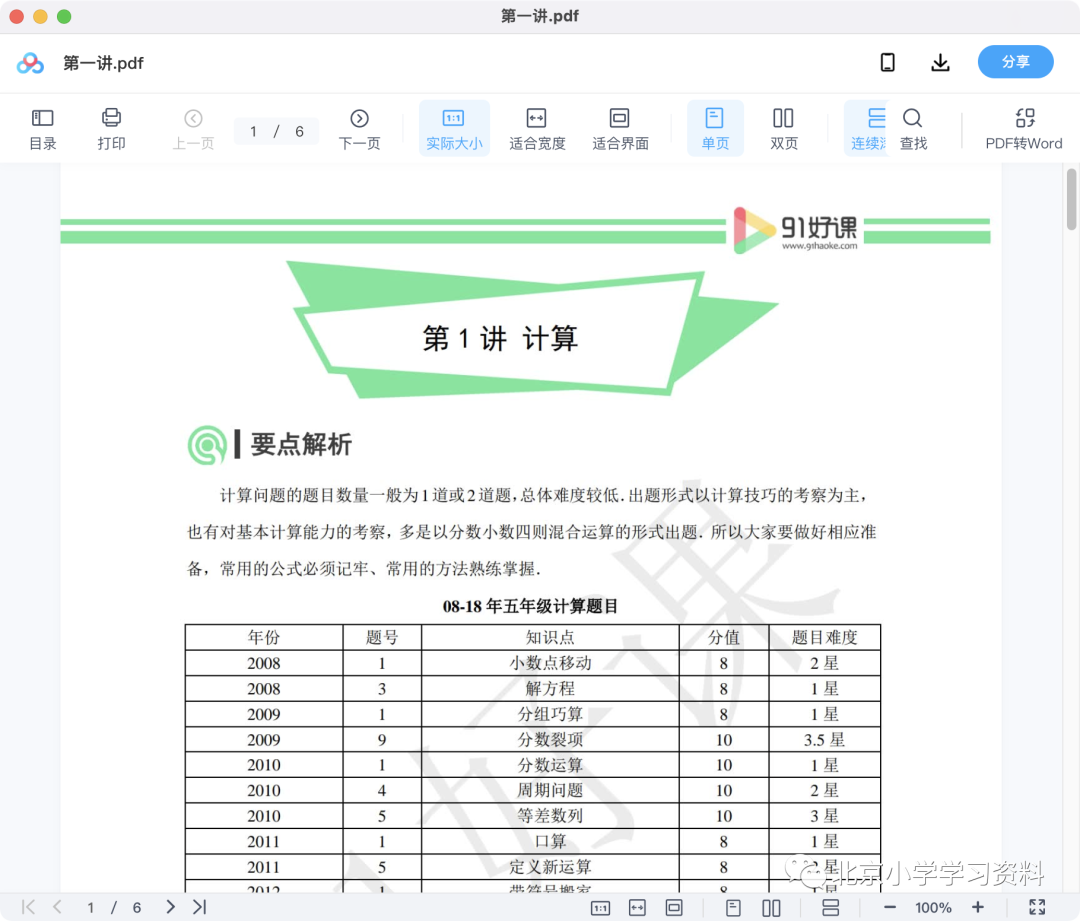Click the bottom bar page number 1

(90, 908)
